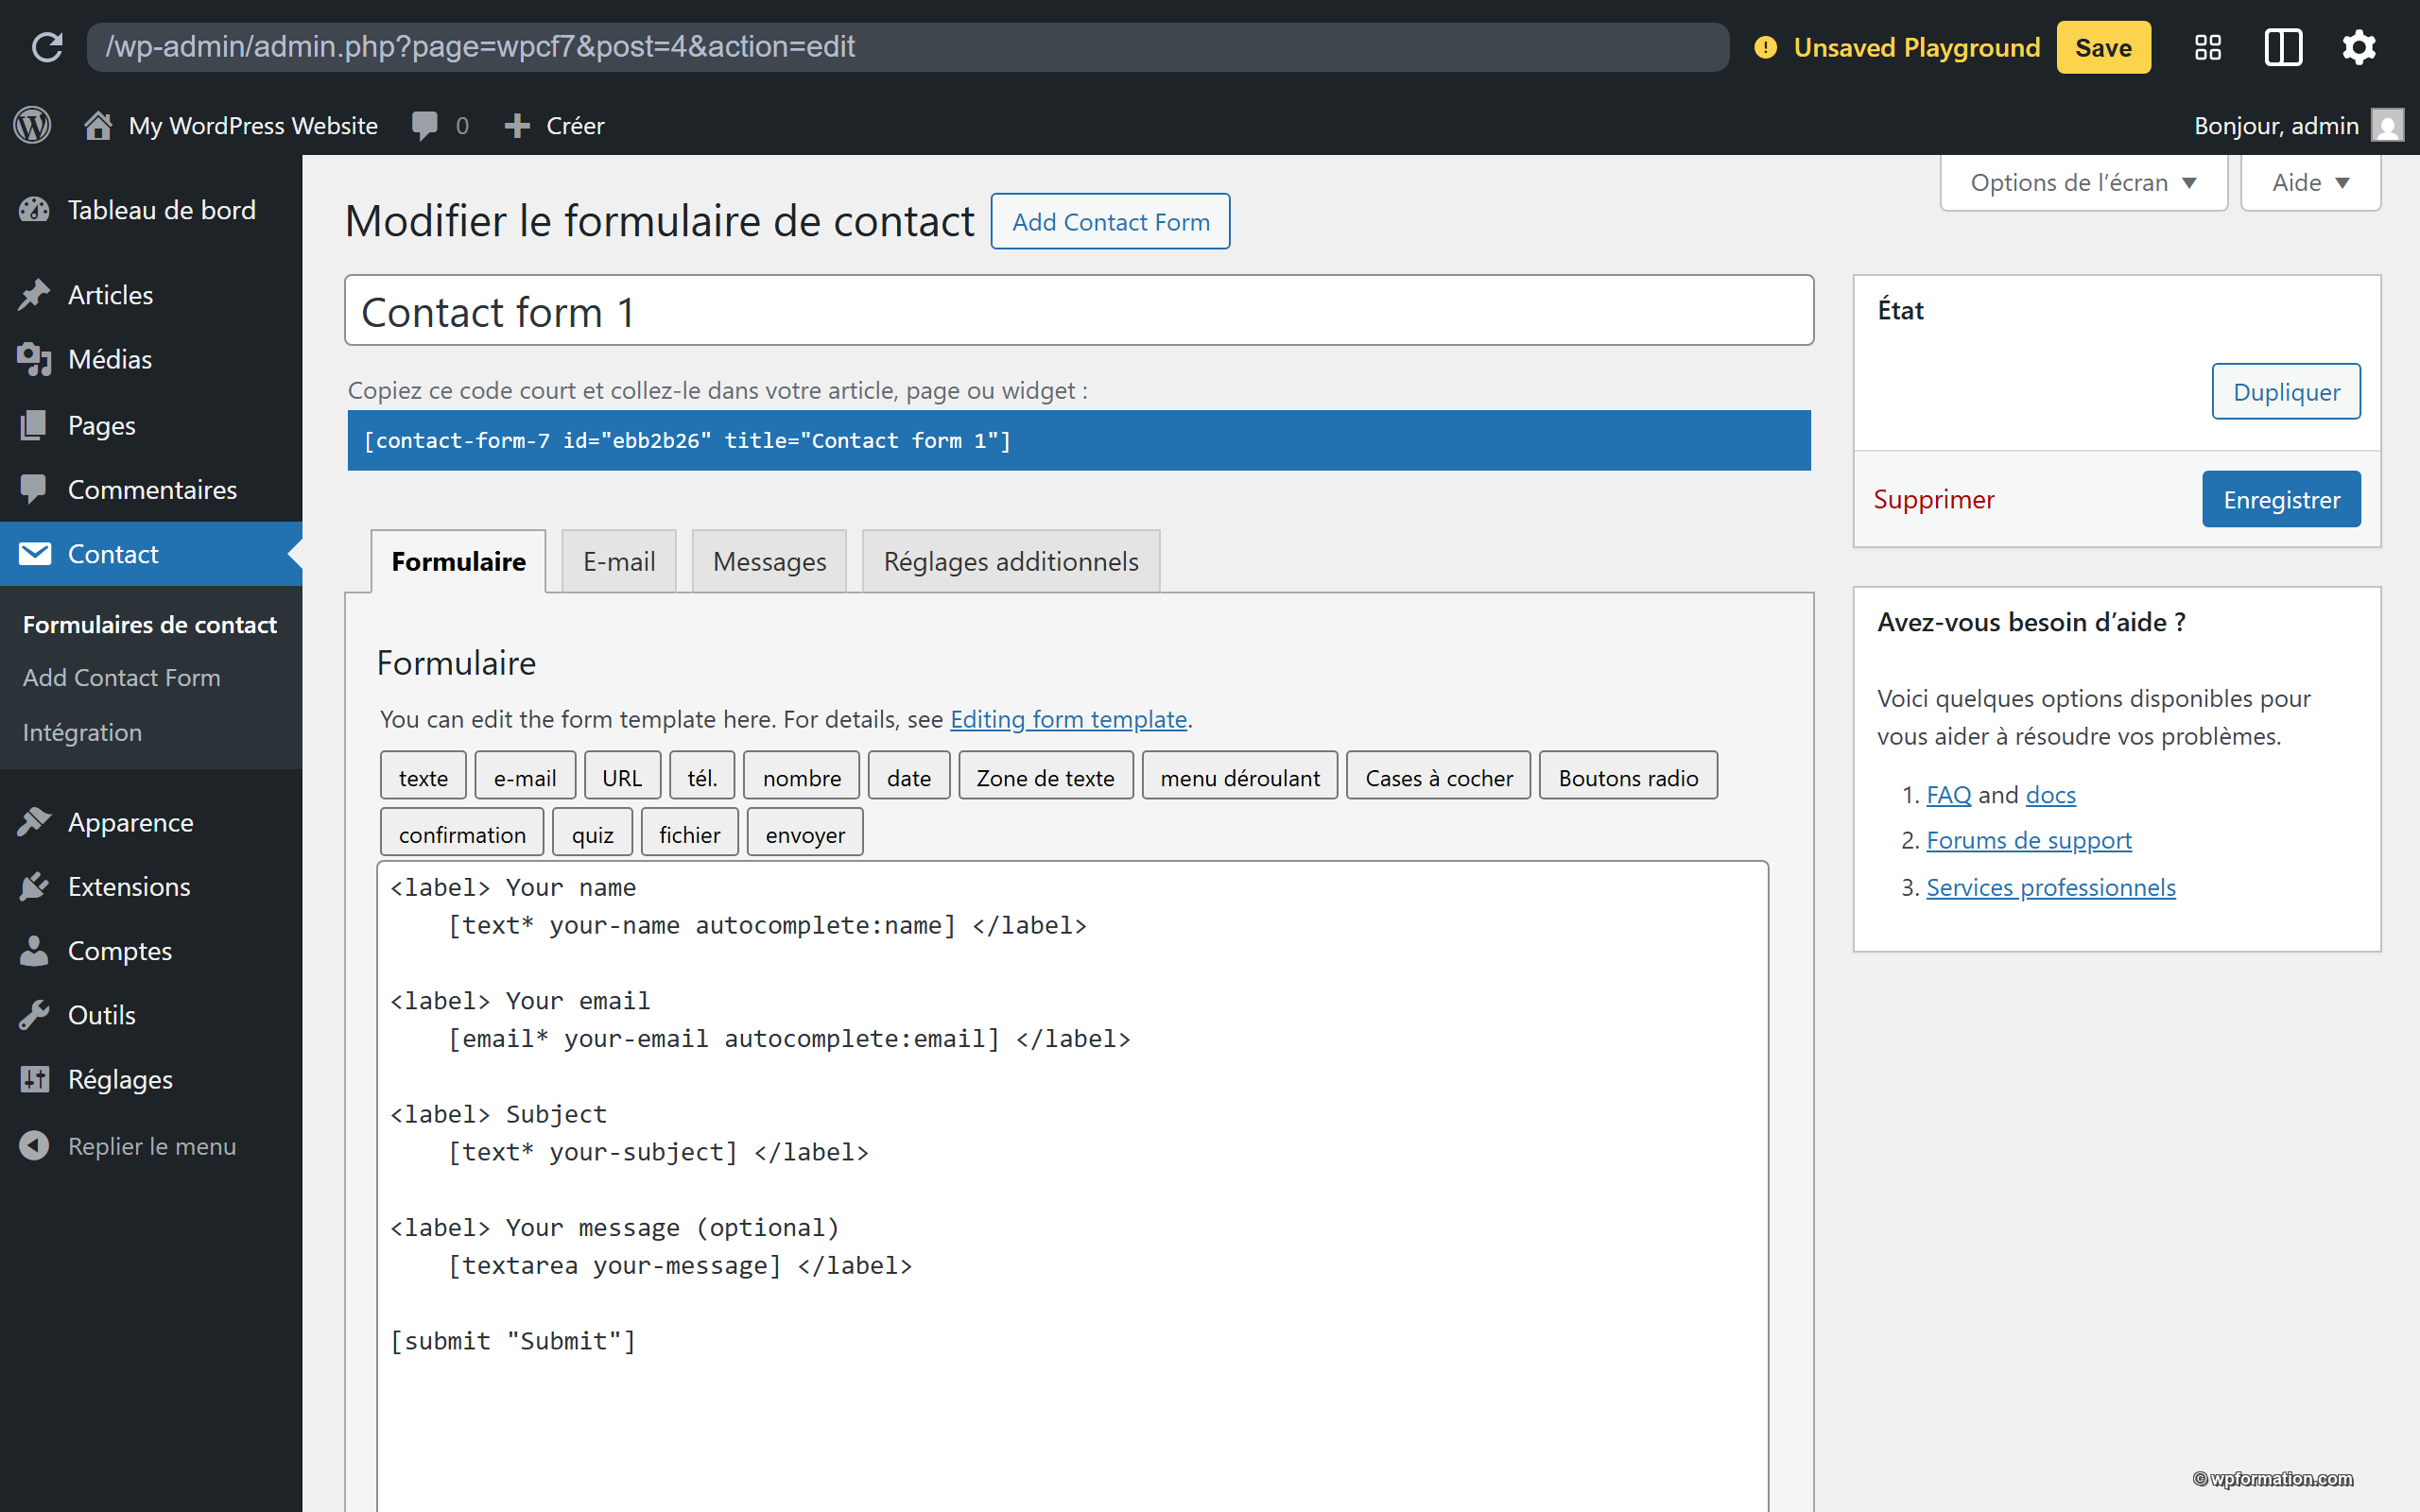Image resolution: width=2420 pixels, height=1512 pixels.
Task: Click the Extensions plug icon
Action: click(34, 887)
